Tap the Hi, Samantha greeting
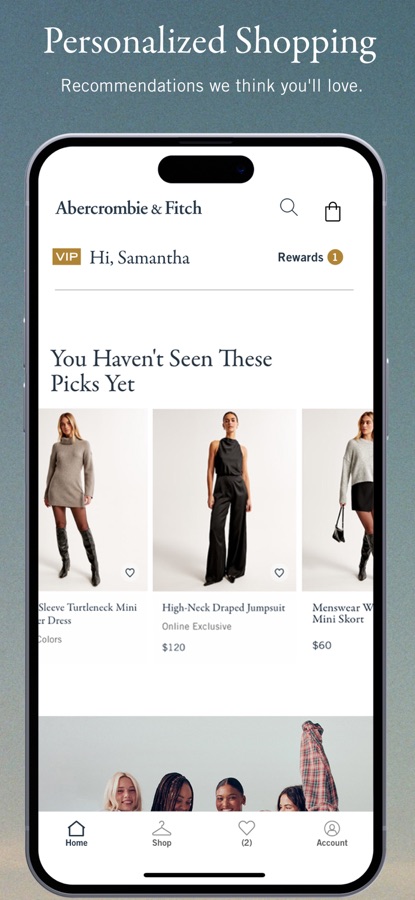 tap(139, 258)
